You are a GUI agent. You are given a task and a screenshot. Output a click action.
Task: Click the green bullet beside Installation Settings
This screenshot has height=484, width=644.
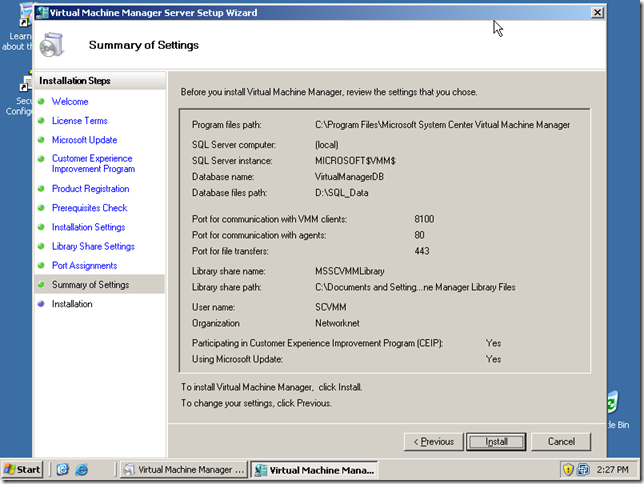41,227
